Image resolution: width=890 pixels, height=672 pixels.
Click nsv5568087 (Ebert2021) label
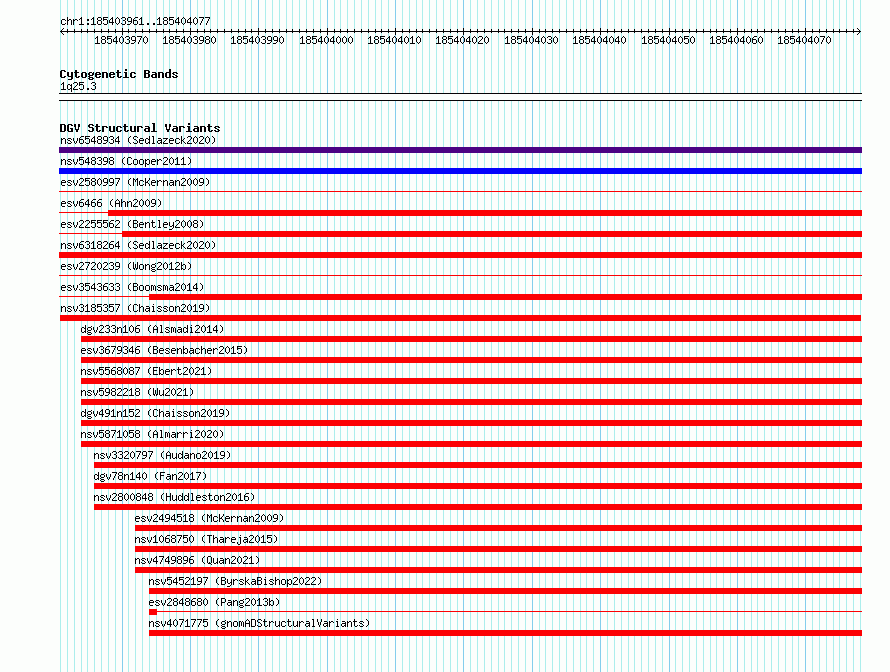click(x=146, y=371)
